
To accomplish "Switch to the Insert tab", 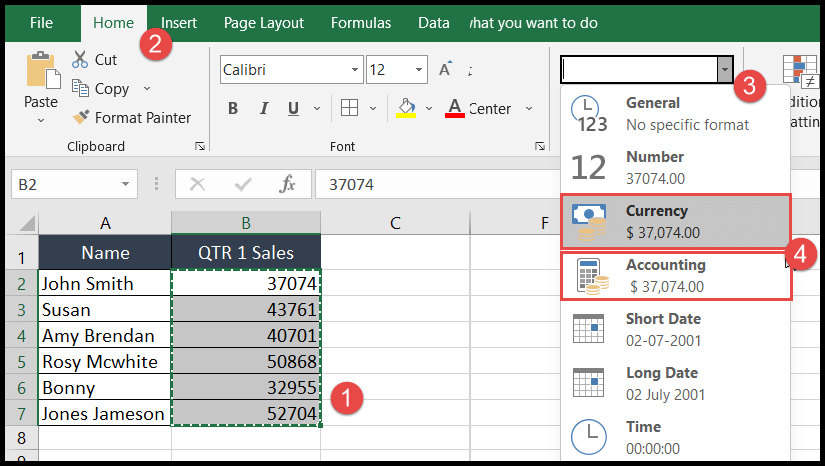I will [179, 23].
